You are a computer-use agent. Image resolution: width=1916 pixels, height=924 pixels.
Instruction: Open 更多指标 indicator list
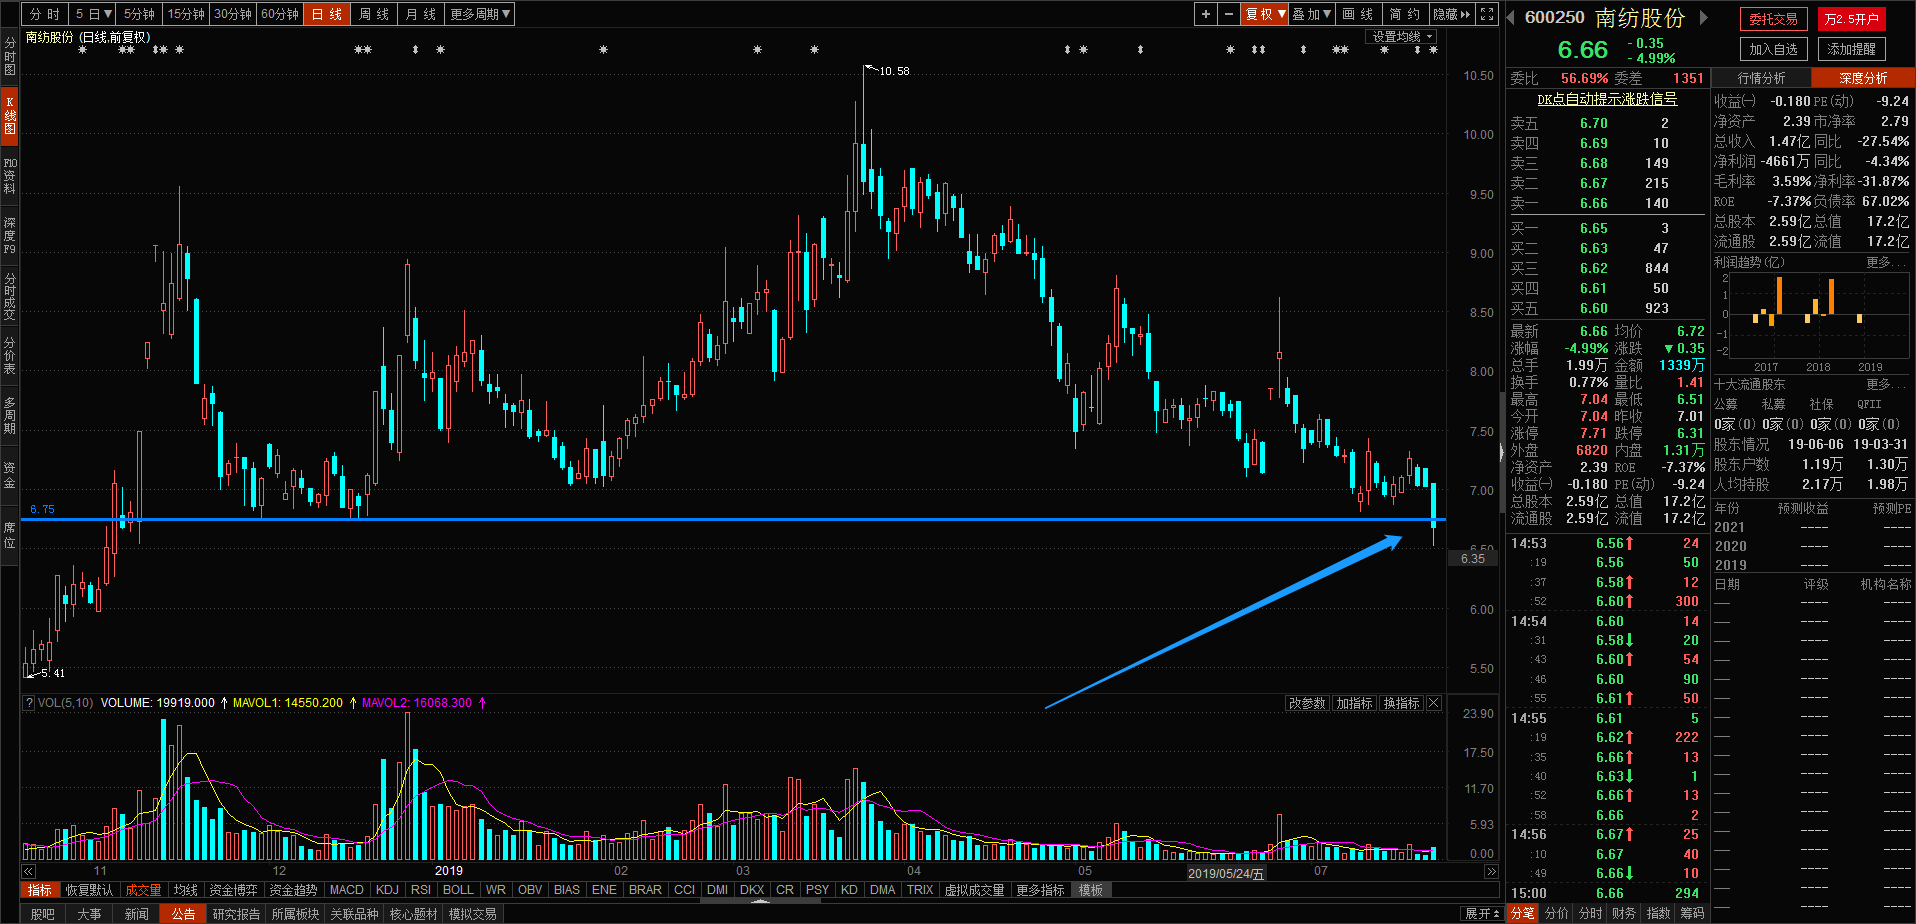[1040, 890]
